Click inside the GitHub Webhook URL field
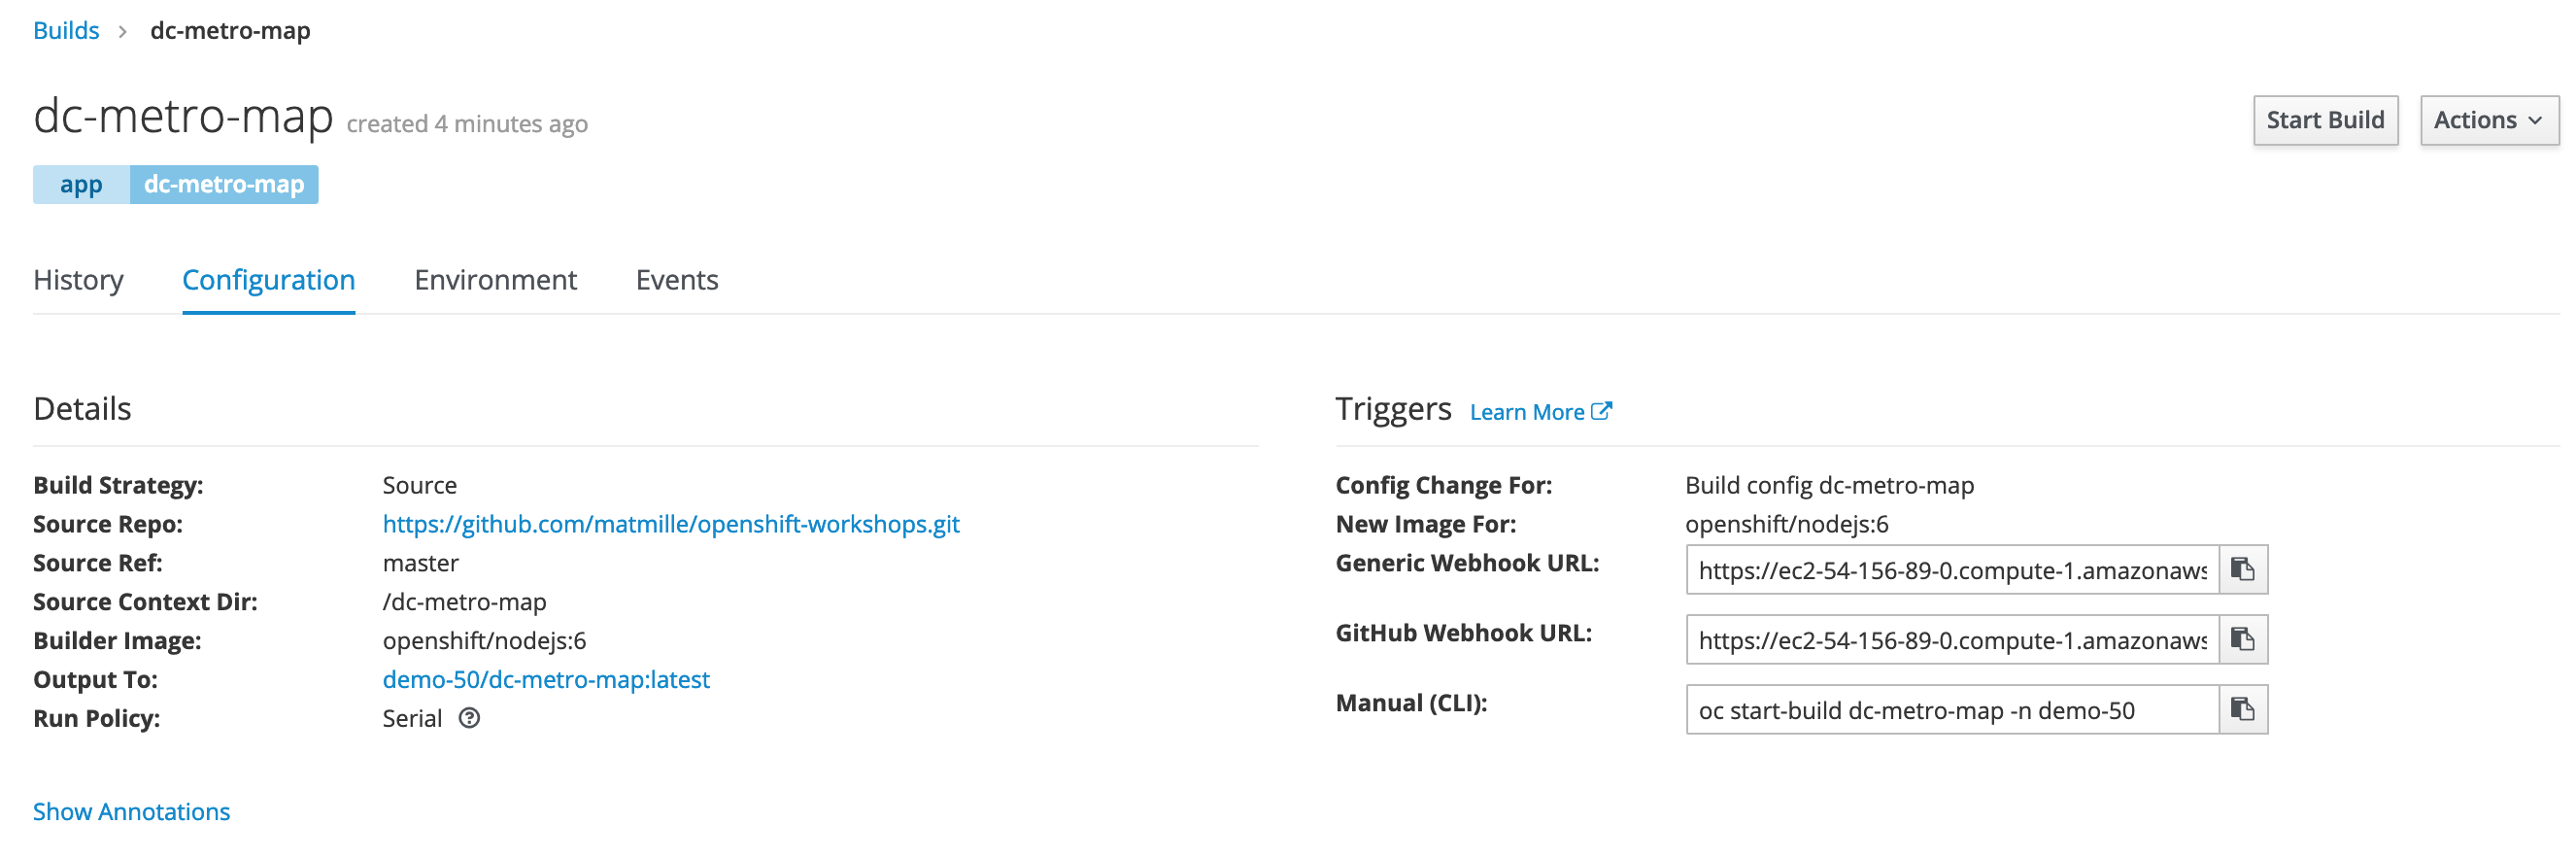The image size is (2576, 859). coord(1952,640)
